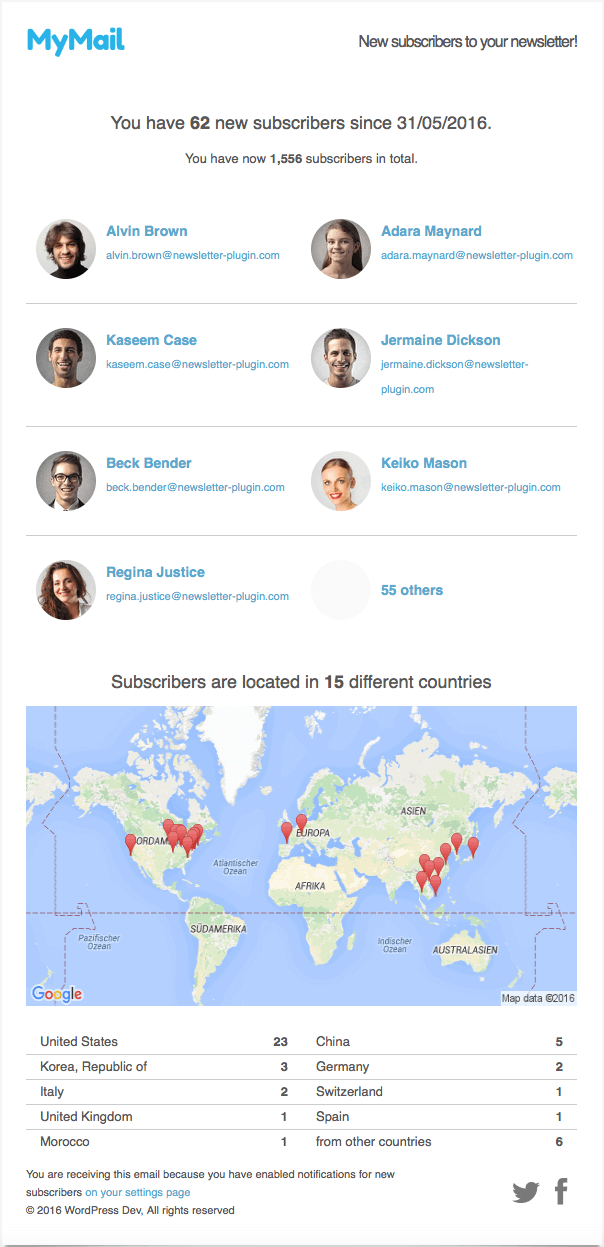Click the Kaseem Case name link
604x1247 pixels.
point(151,340)
